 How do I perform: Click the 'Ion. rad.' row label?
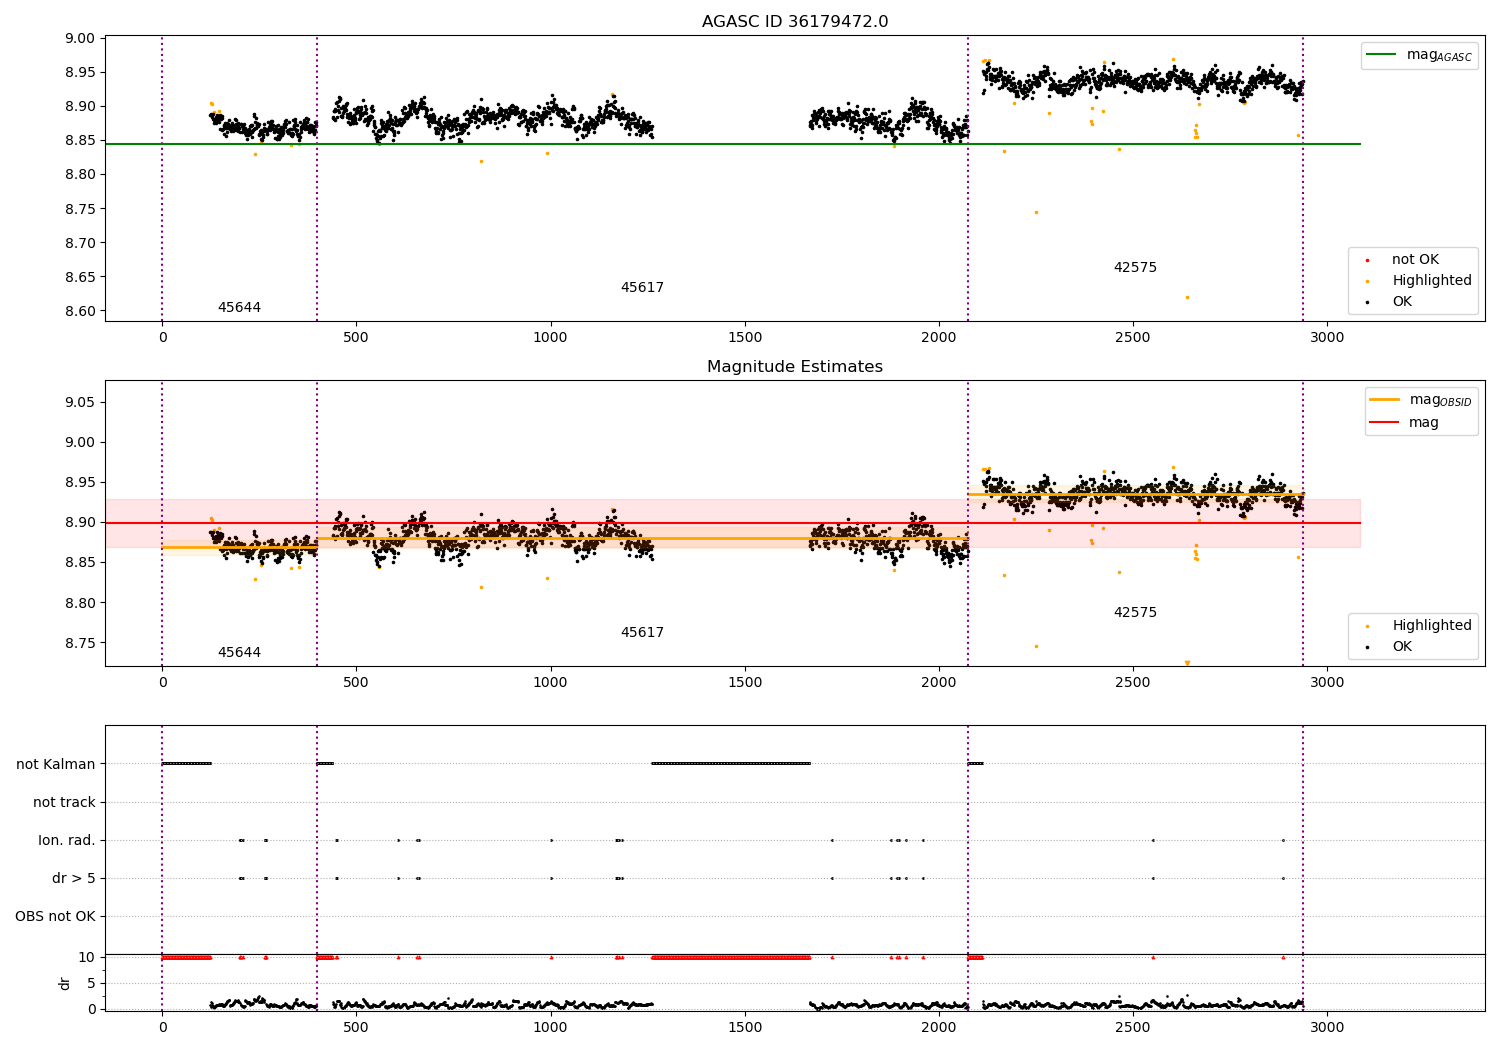click(x=67, y=840)
